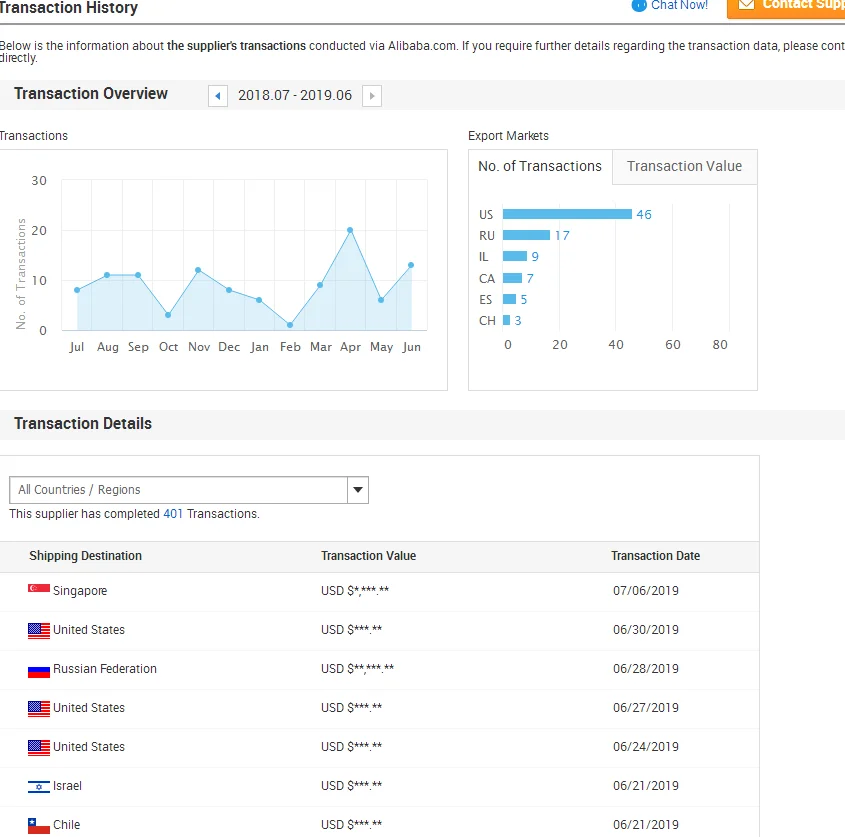Switch to the Transaction Value tab
This screenshot has width=845, height=837.
[x=684, y=167]
